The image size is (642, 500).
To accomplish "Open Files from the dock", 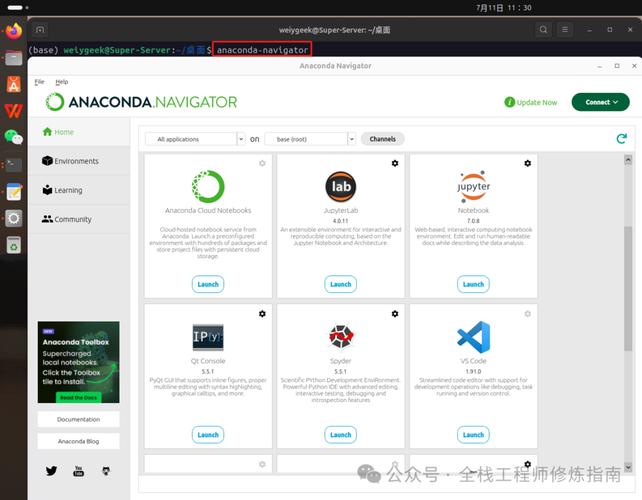I will (x=14, y=58).
